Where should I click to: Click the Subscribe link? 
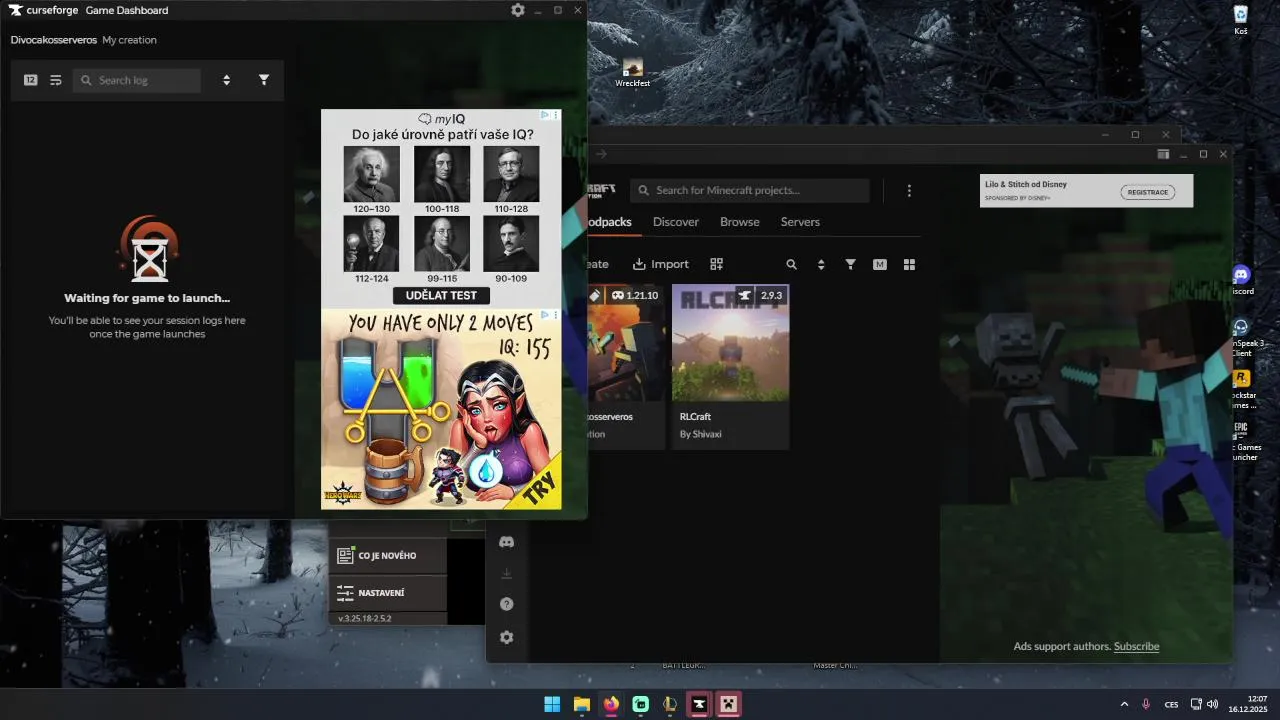point(1137,646)
